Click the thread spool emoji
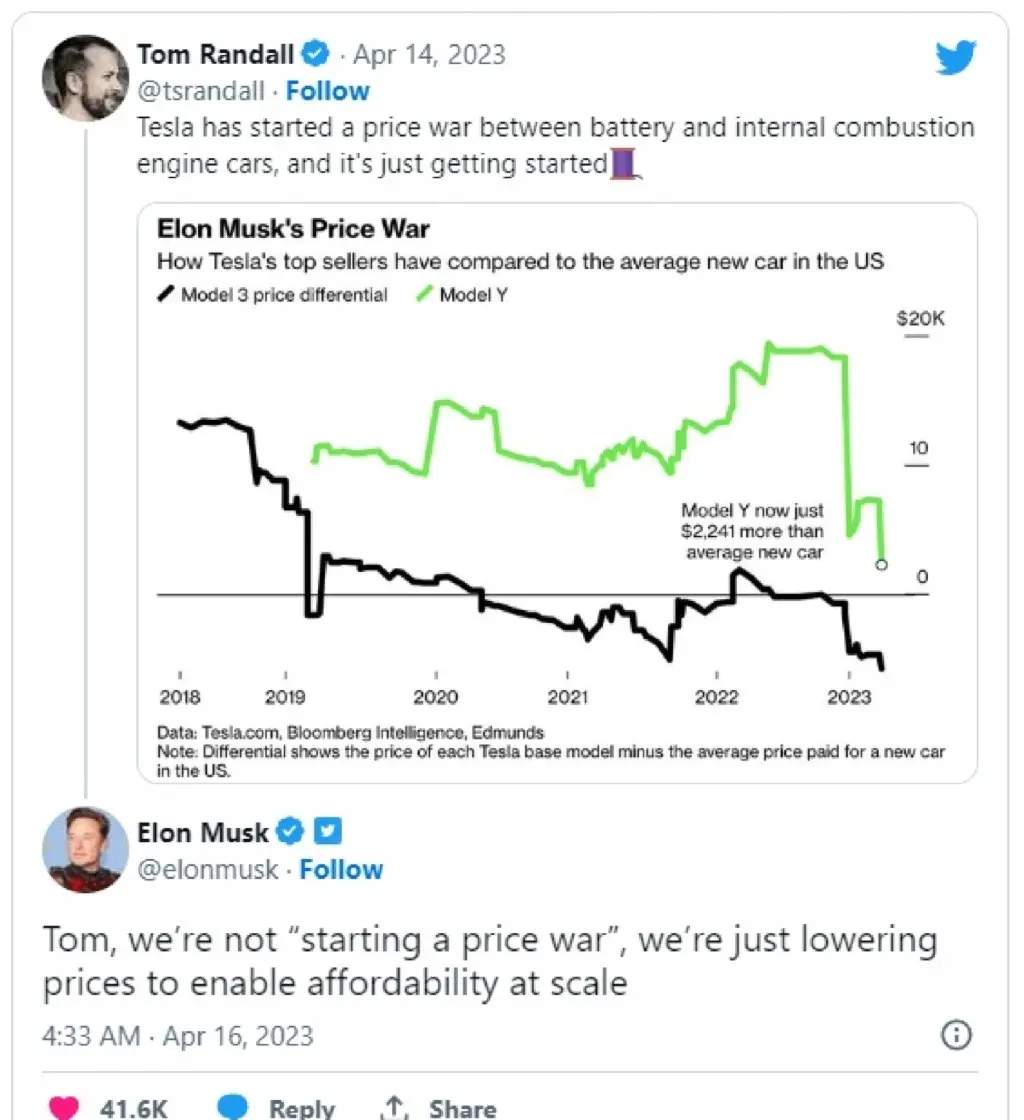Image resolution: width=1024 pixels, height=1120 pixels. point(624,164)
